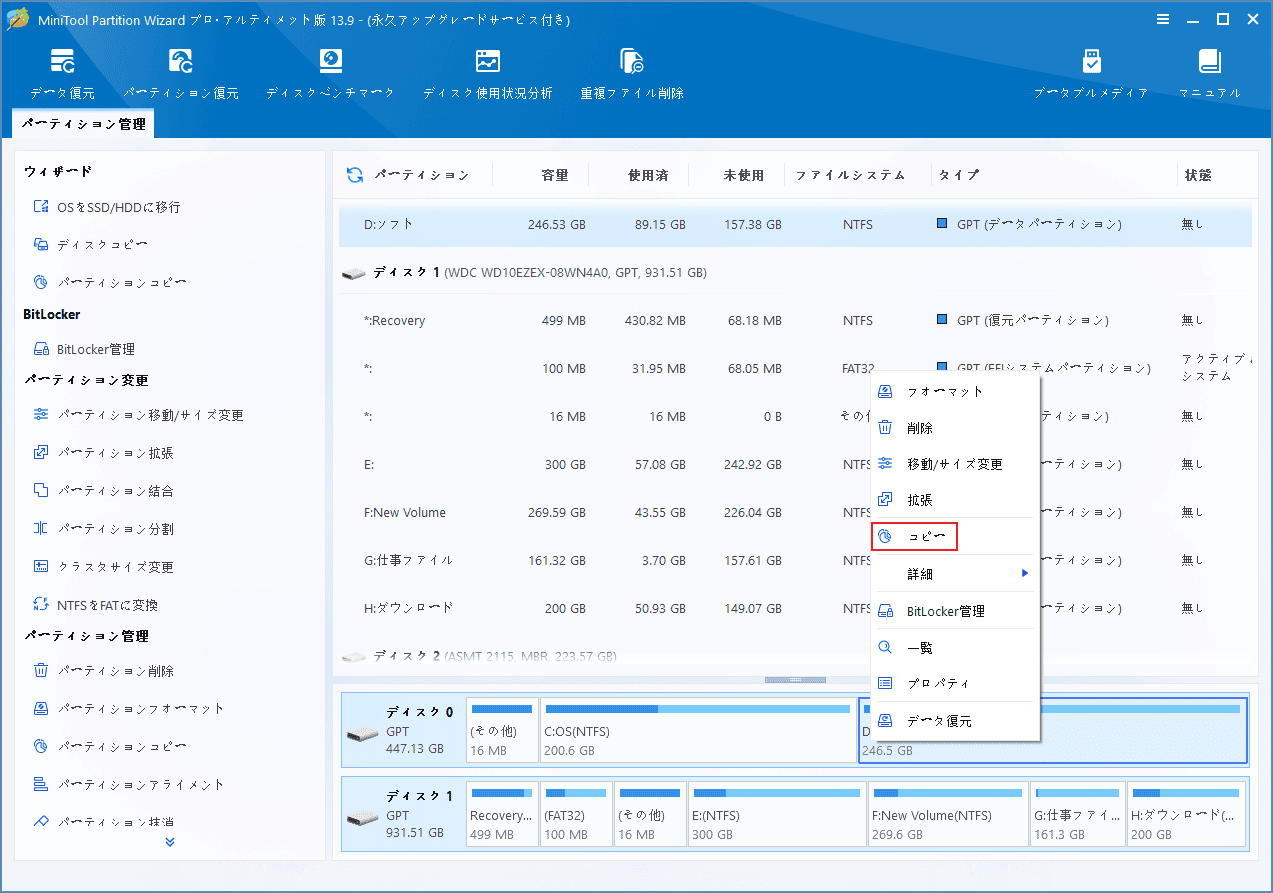Open パーティション復元 in top toolbar
Image resolution: width=1273 pixels, height=893 pixels.
tap(181, 73)
